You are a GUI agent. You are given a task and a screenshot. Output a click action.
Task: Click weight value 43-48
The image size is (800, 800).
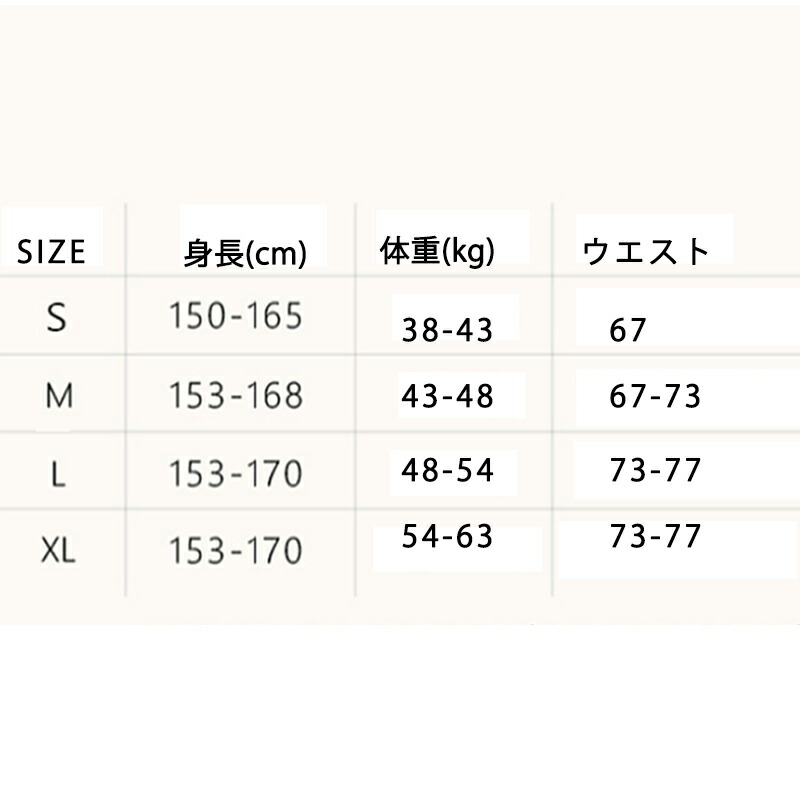click(x=447, y=396)
